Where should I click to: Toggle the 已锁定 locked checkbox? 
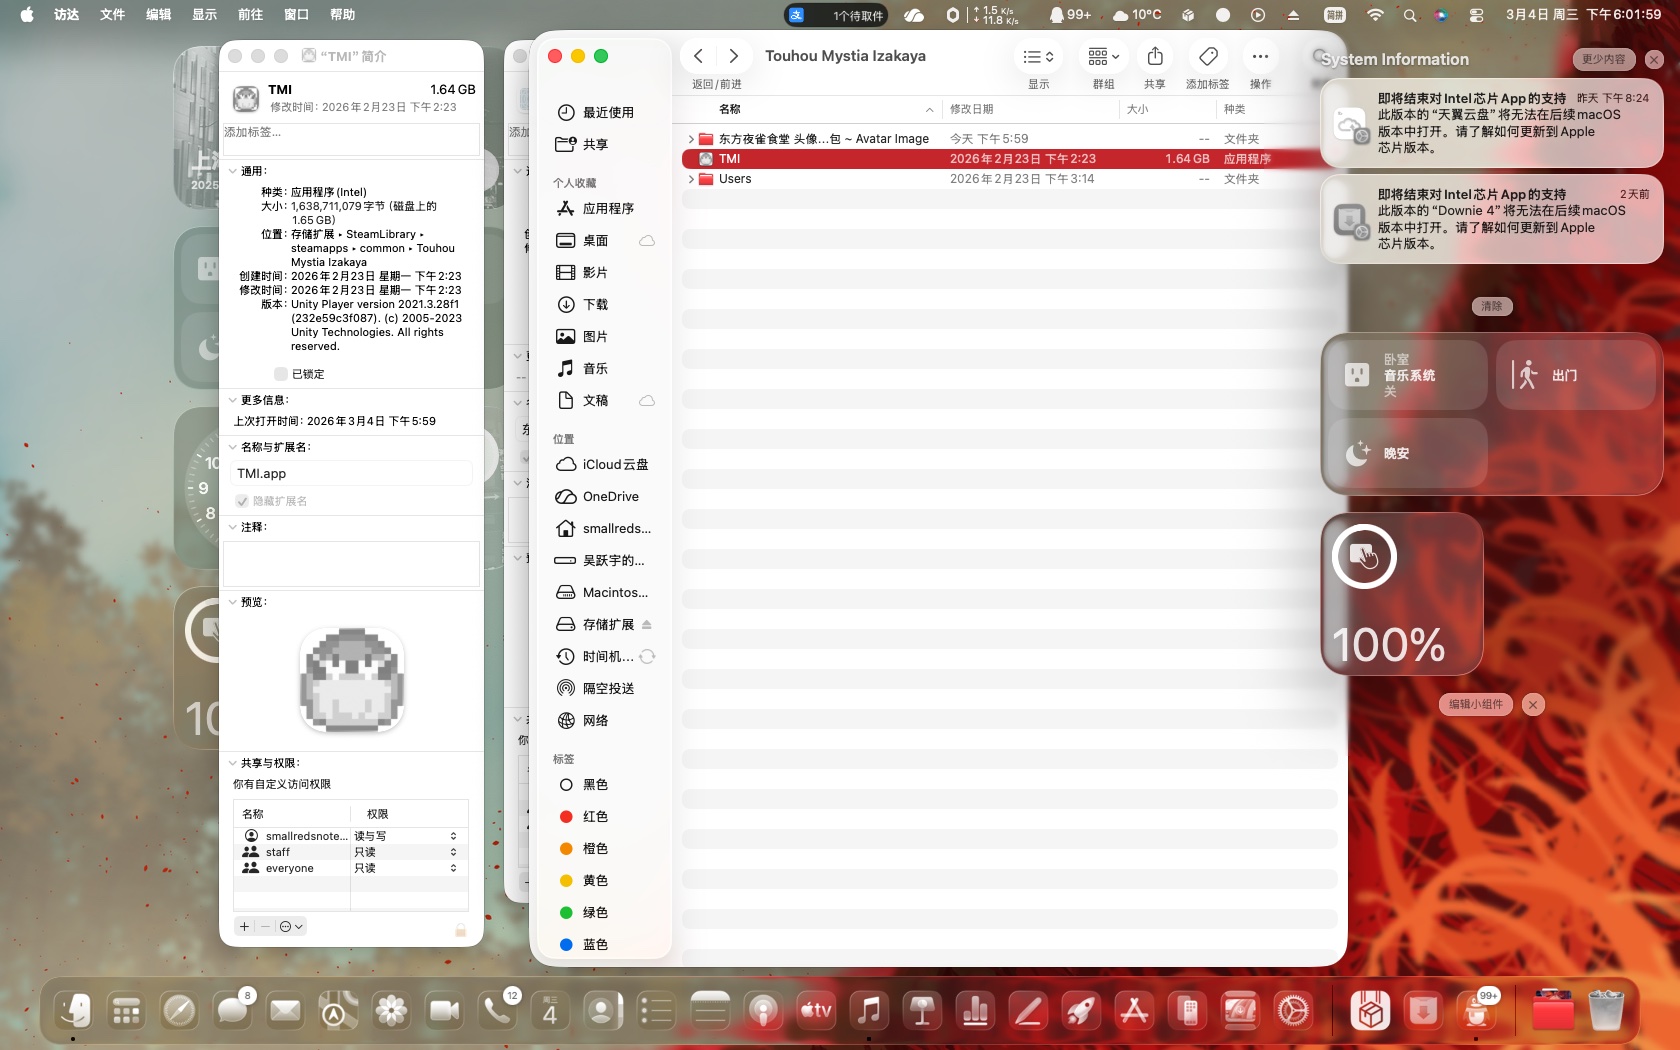pyautogui.click(x=281, y=374)
